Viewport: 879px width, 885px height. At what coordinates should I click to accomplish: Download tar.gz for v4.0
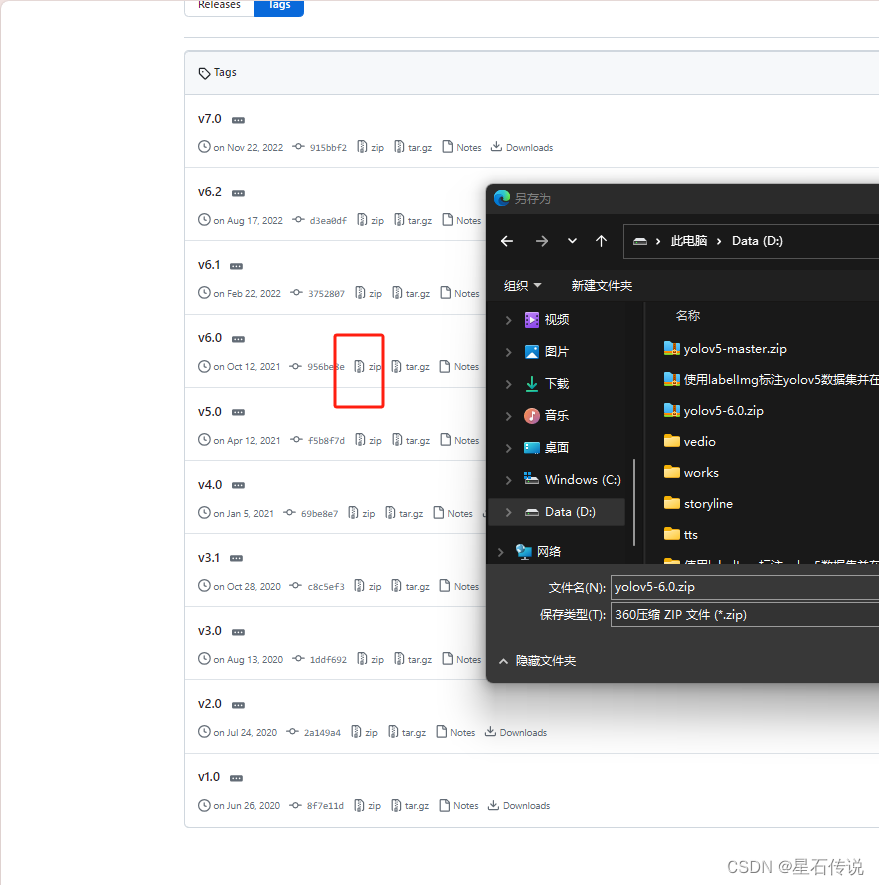pyautogui.click(x=404, y=514)
